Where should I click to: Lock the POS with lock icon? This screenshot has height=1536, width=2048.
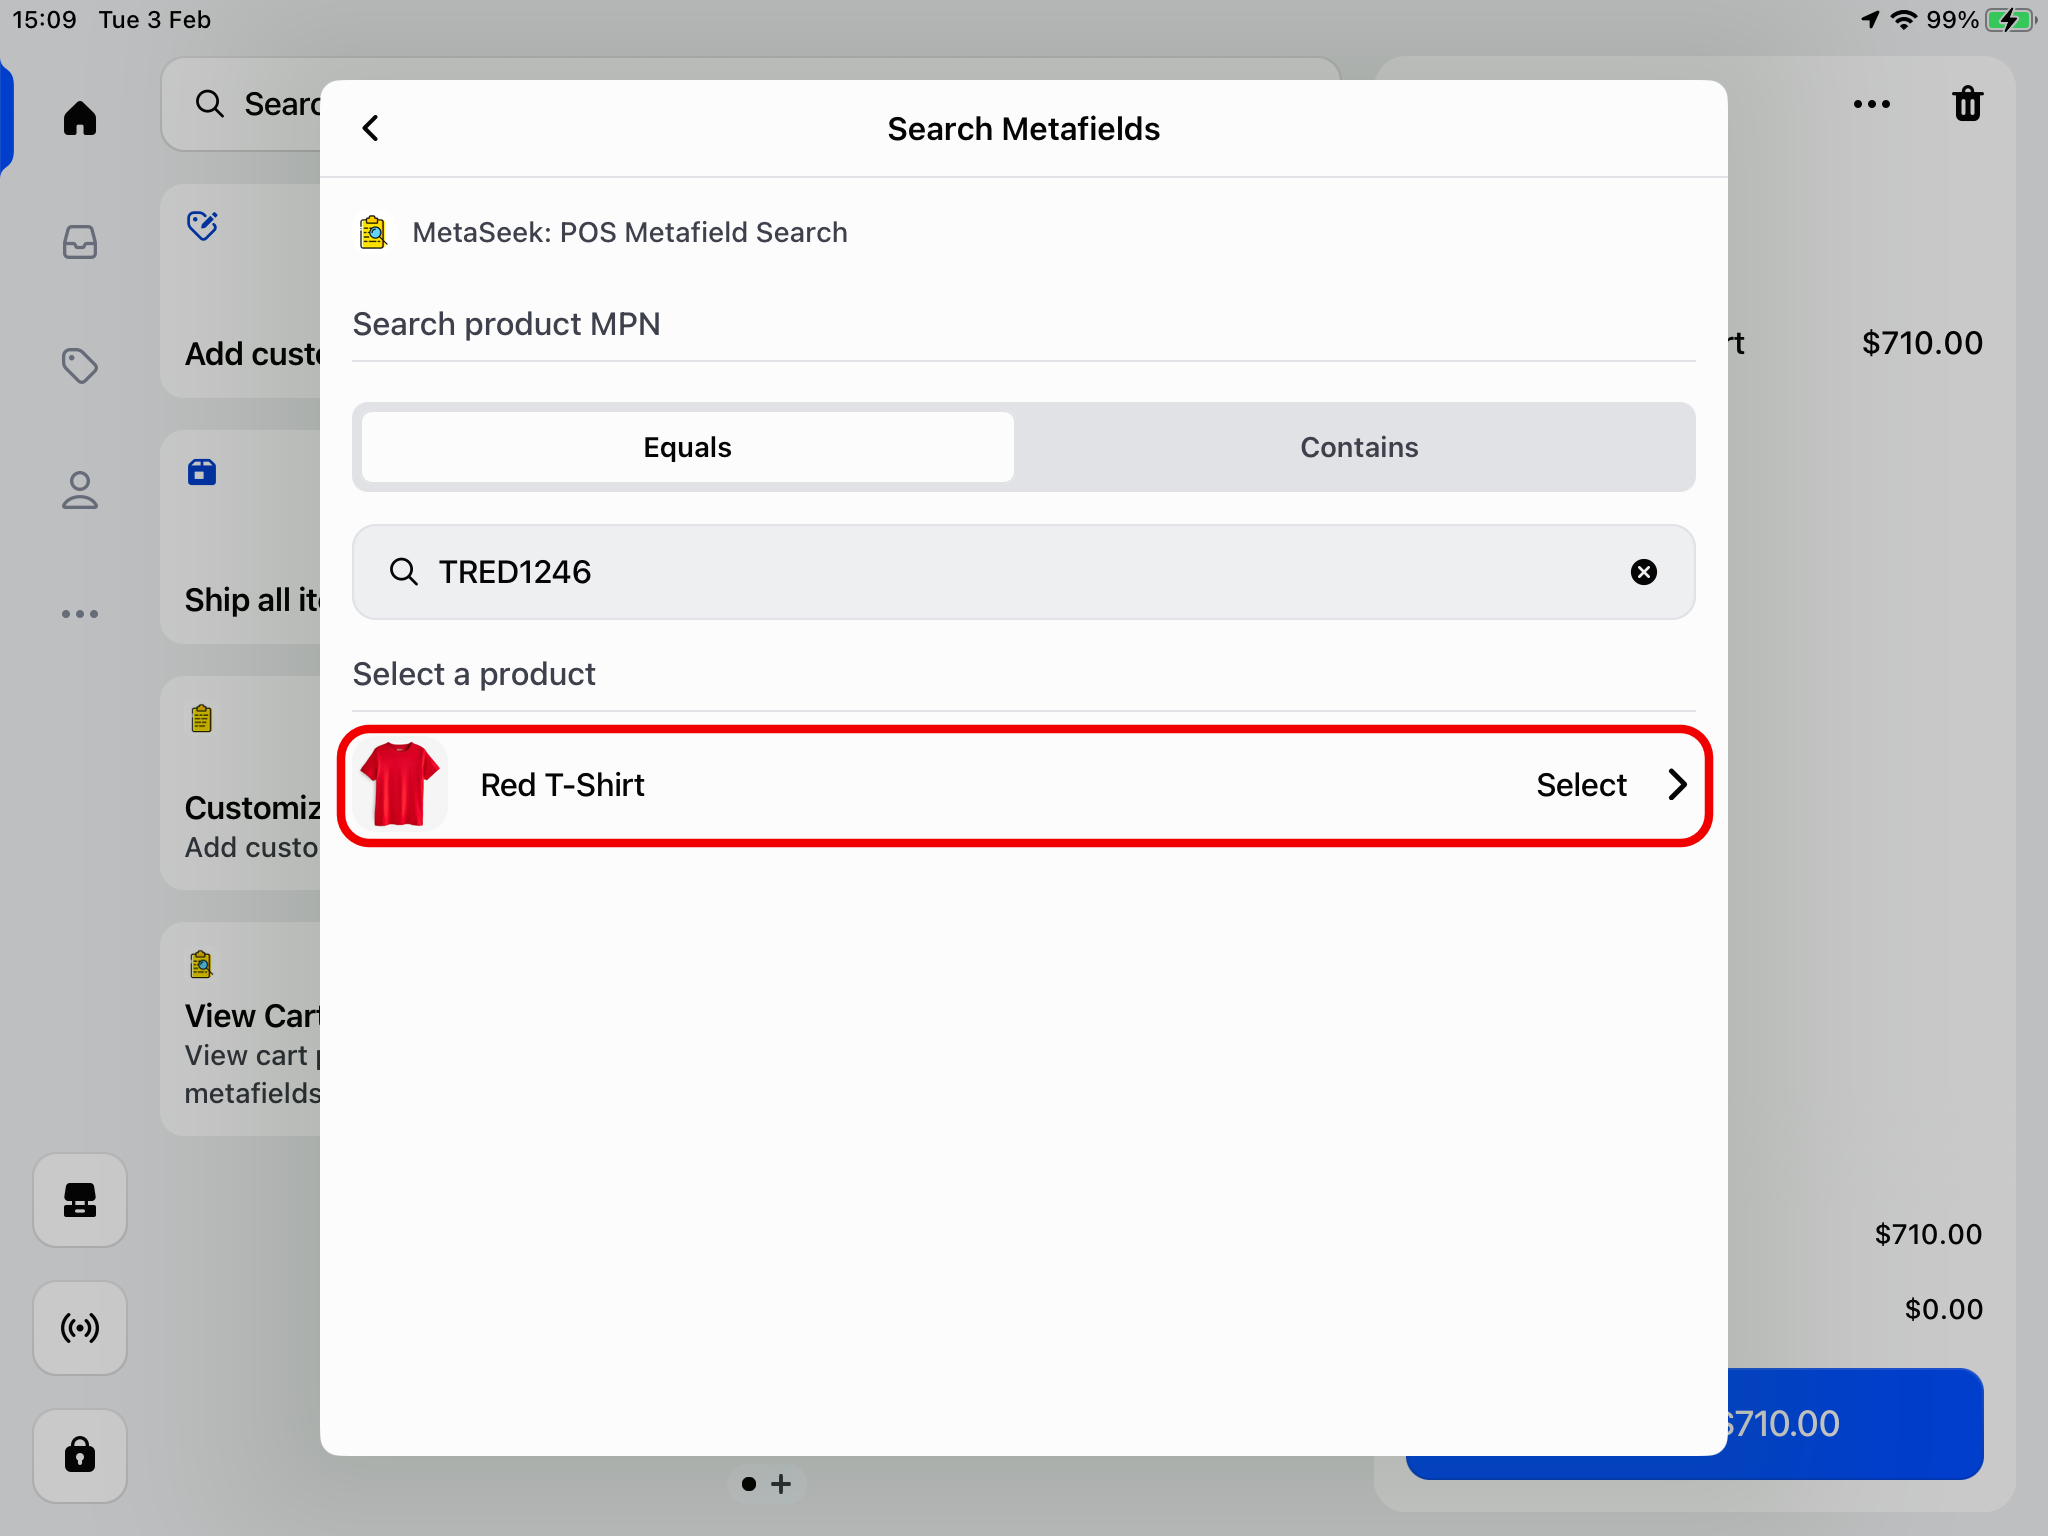point(80,1455)
